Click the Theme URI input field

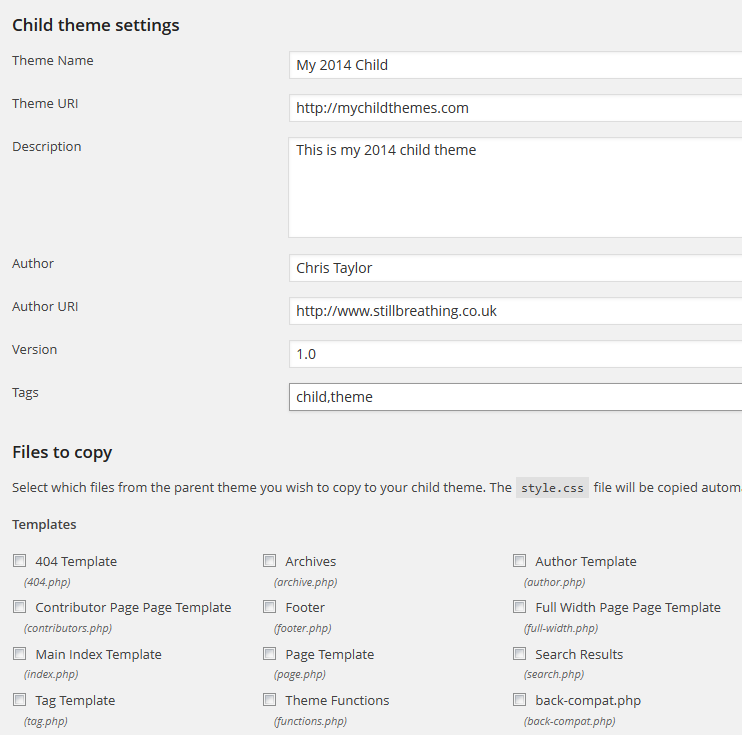(515, 108)
